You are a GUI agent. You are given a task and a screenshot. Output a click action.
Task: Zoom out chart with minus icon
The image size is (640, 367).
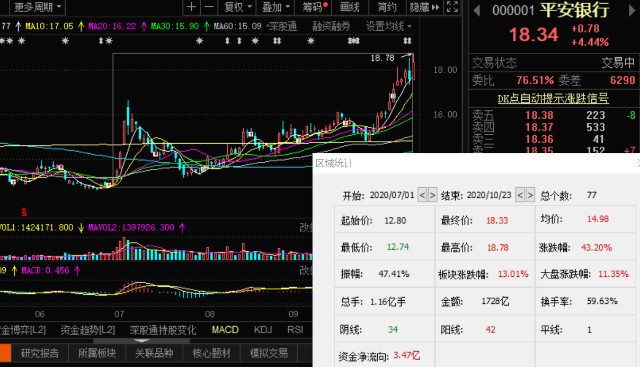[209, 7]
